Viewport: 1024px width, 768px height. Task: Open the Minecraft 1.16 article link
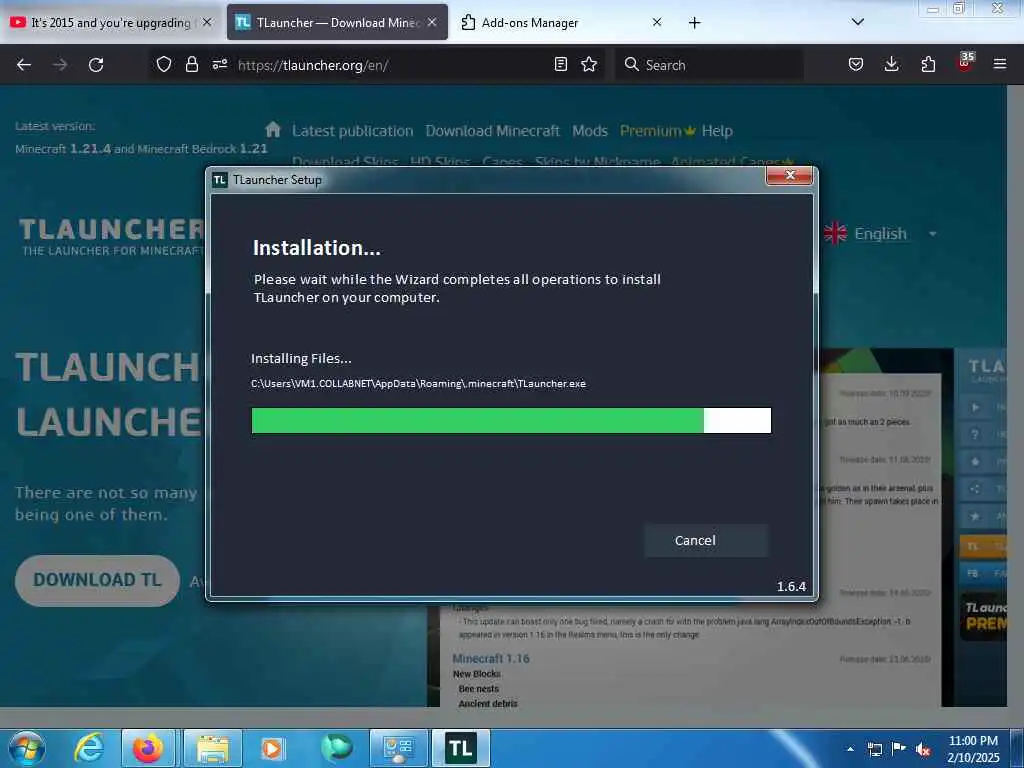click(490, 658)
